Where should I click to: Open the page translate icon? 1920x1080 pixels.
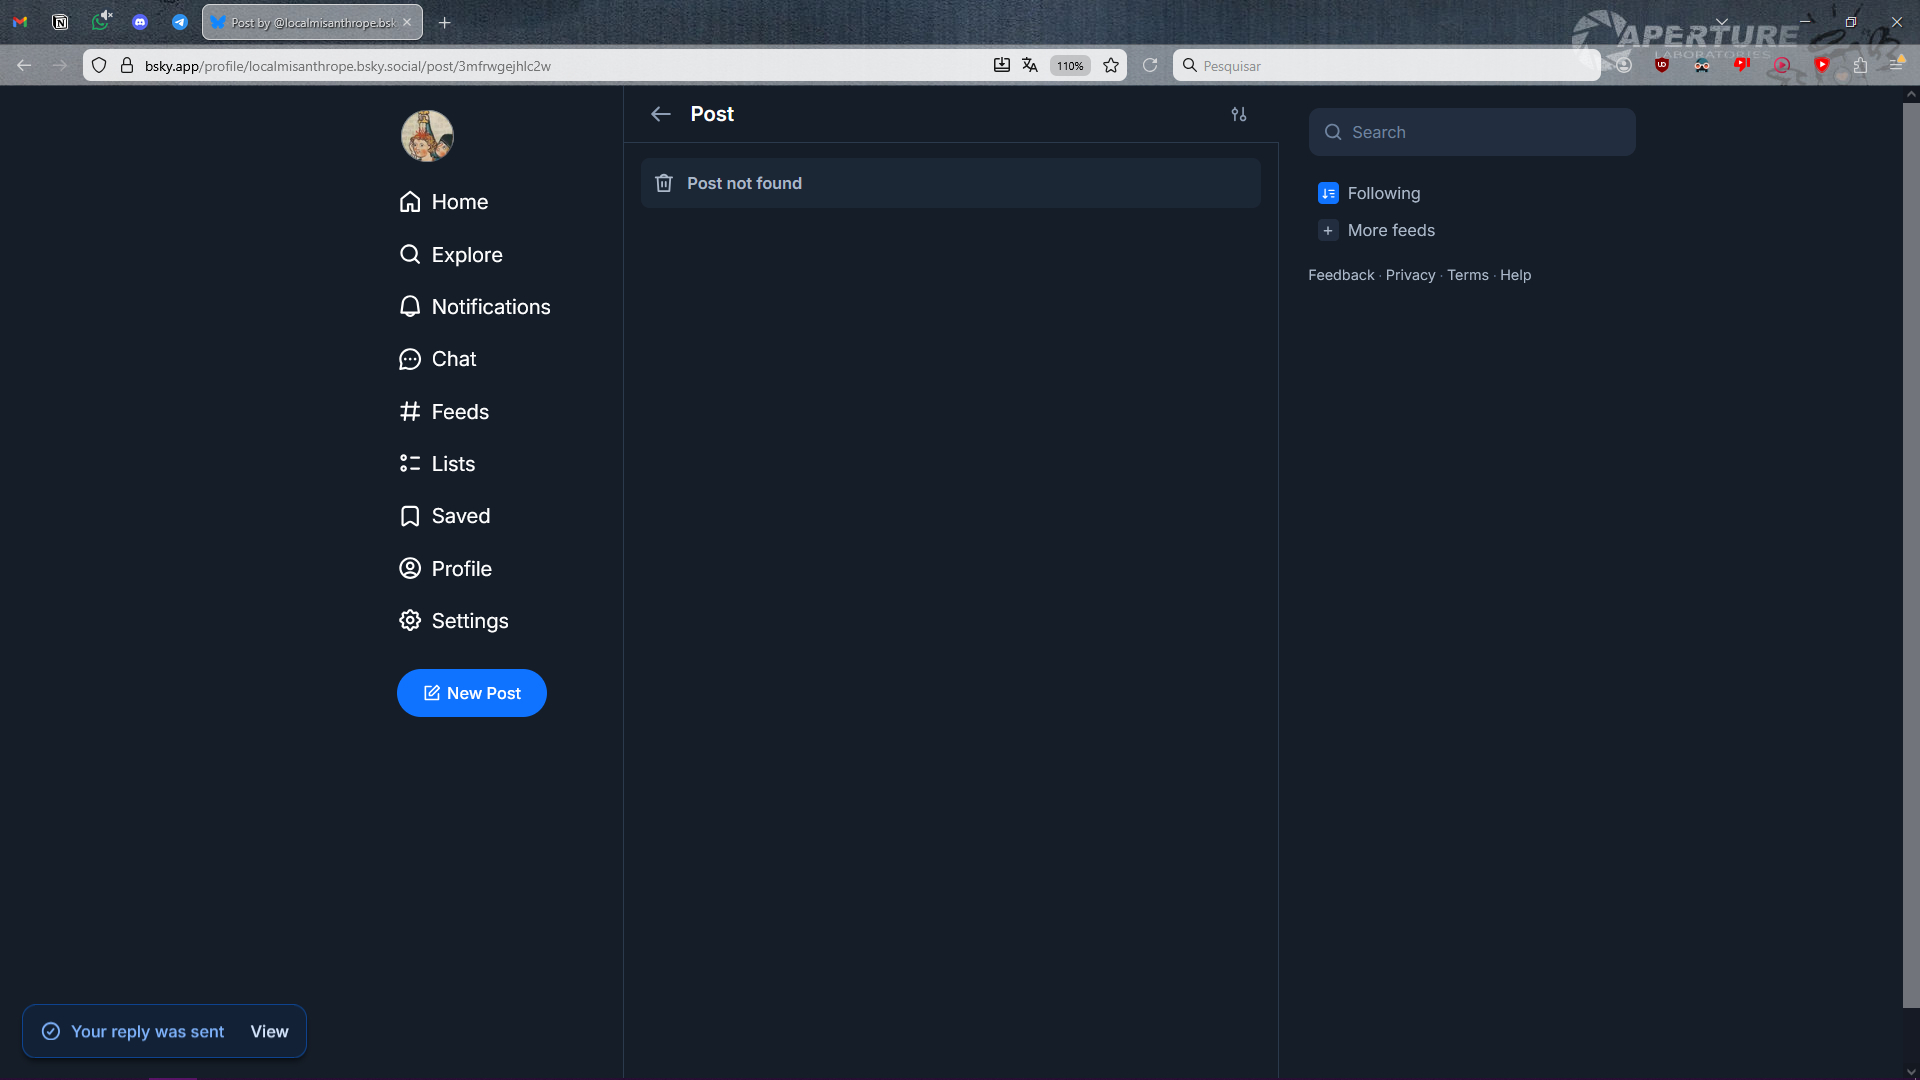click(x=1029, y=66)
